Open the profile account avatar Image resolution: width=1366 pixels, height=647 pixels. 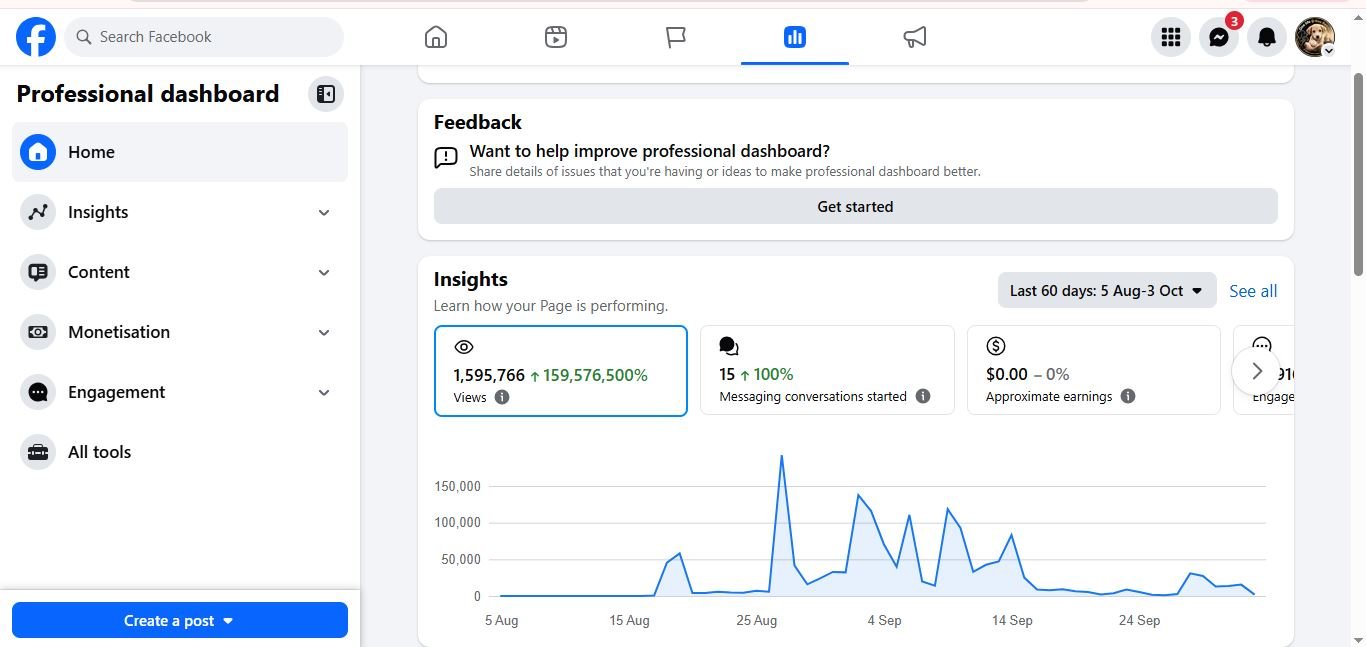(1315, 37)
